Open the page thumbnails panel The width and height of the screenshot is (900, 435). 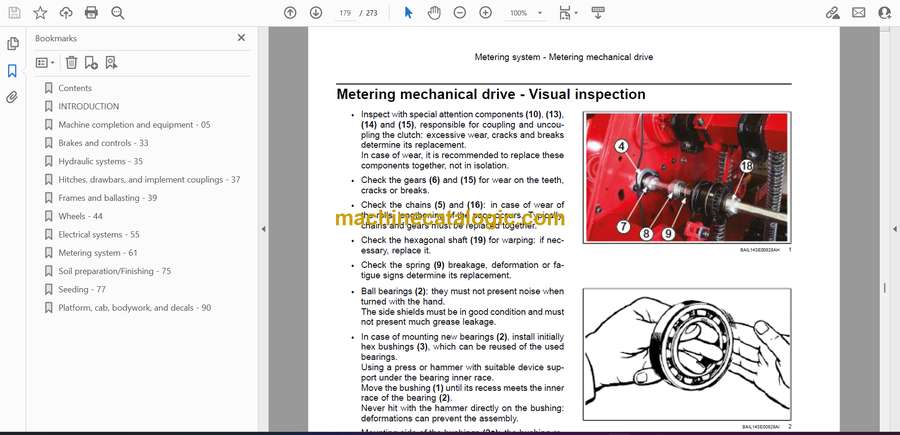coord(13,44)
